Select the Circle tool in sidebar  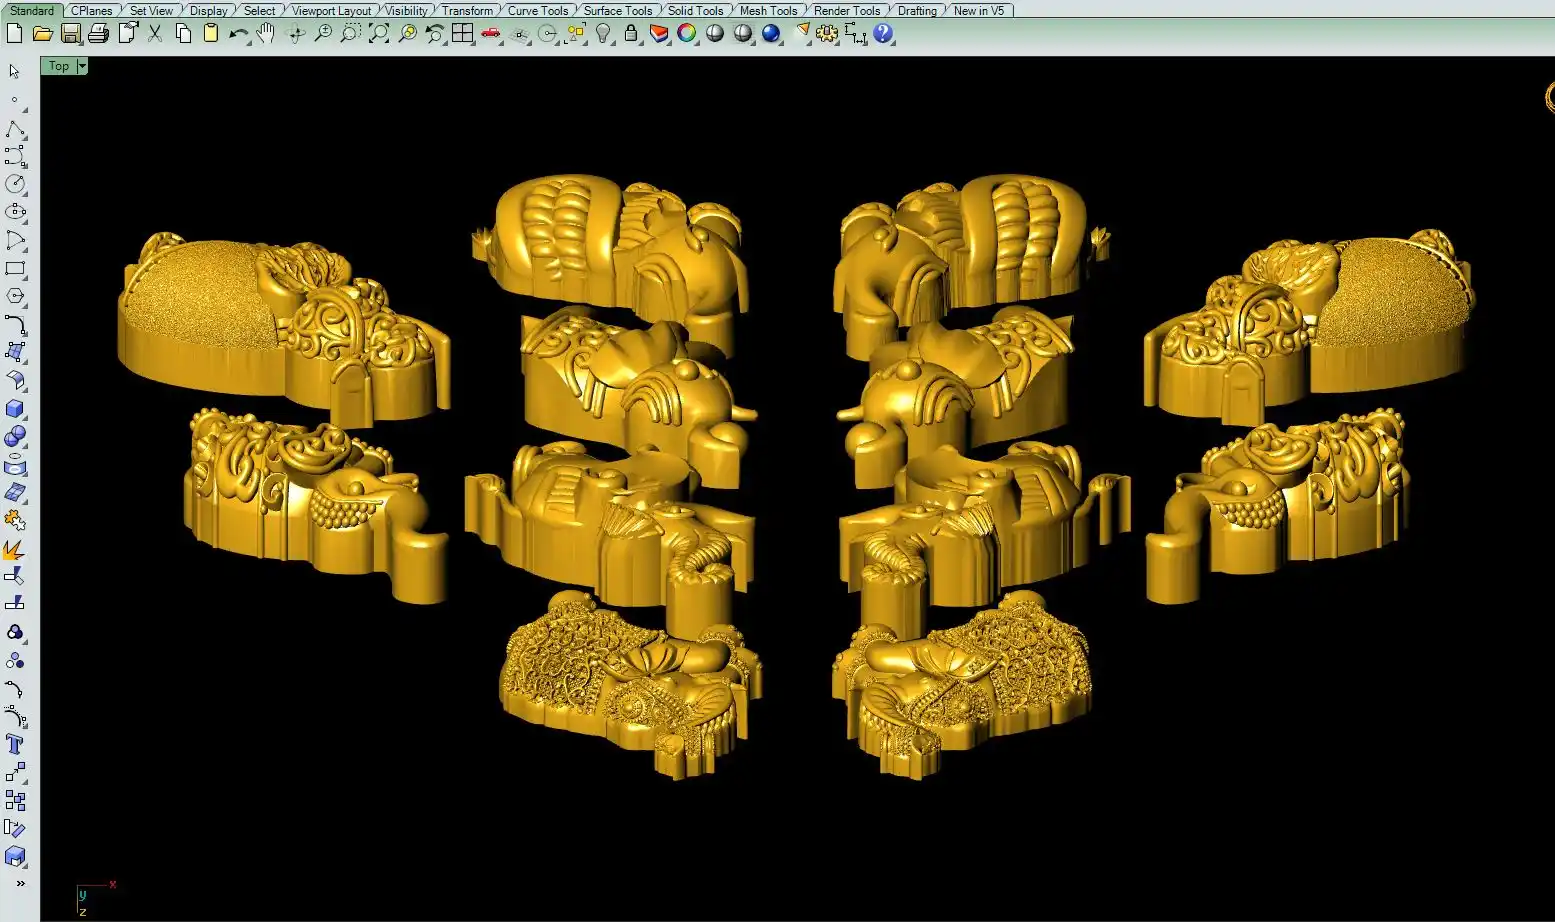coord(15,184)
